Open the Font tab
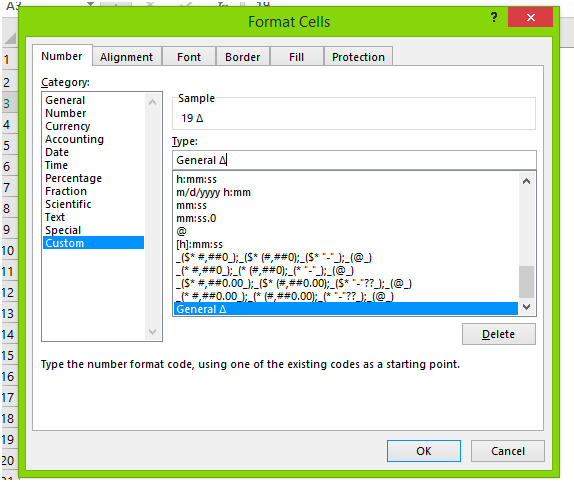574x482 pixels. point(189,57)
